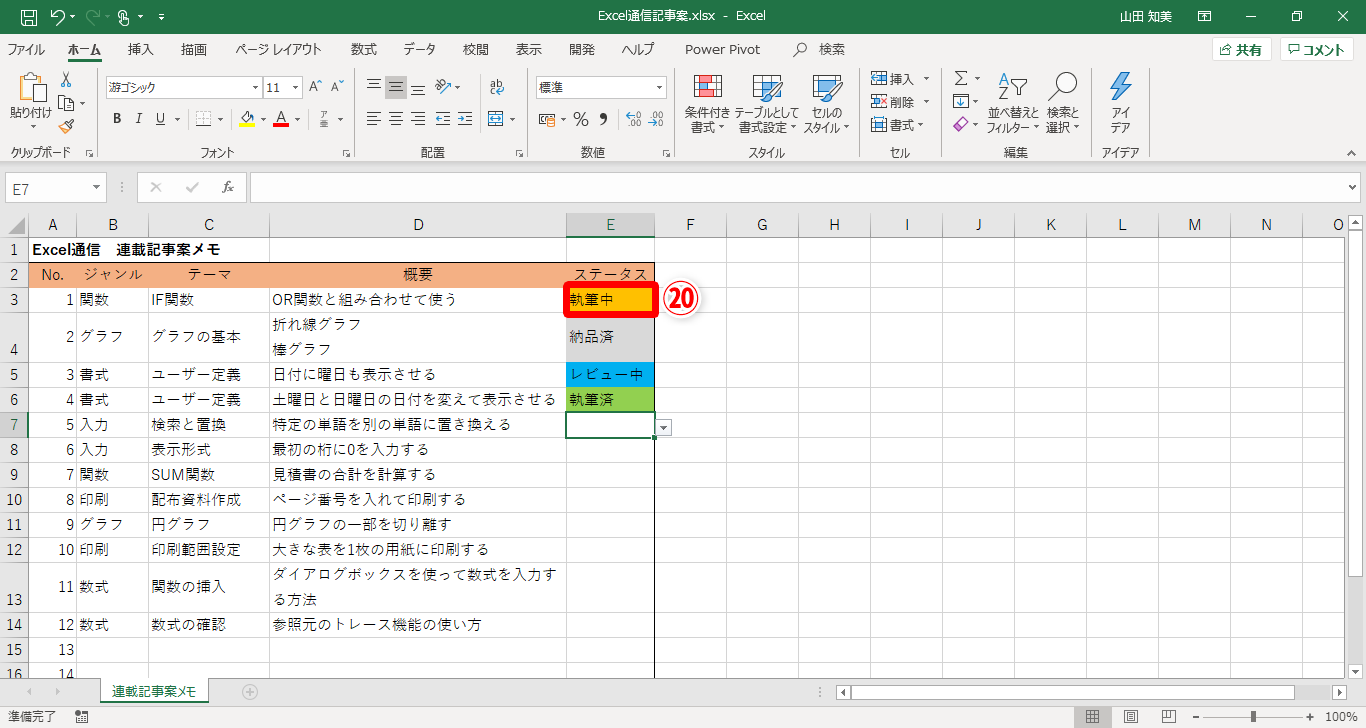Open Conditional Formatting (条件付き書式)
1366x728 pixels.
(708, 104)
